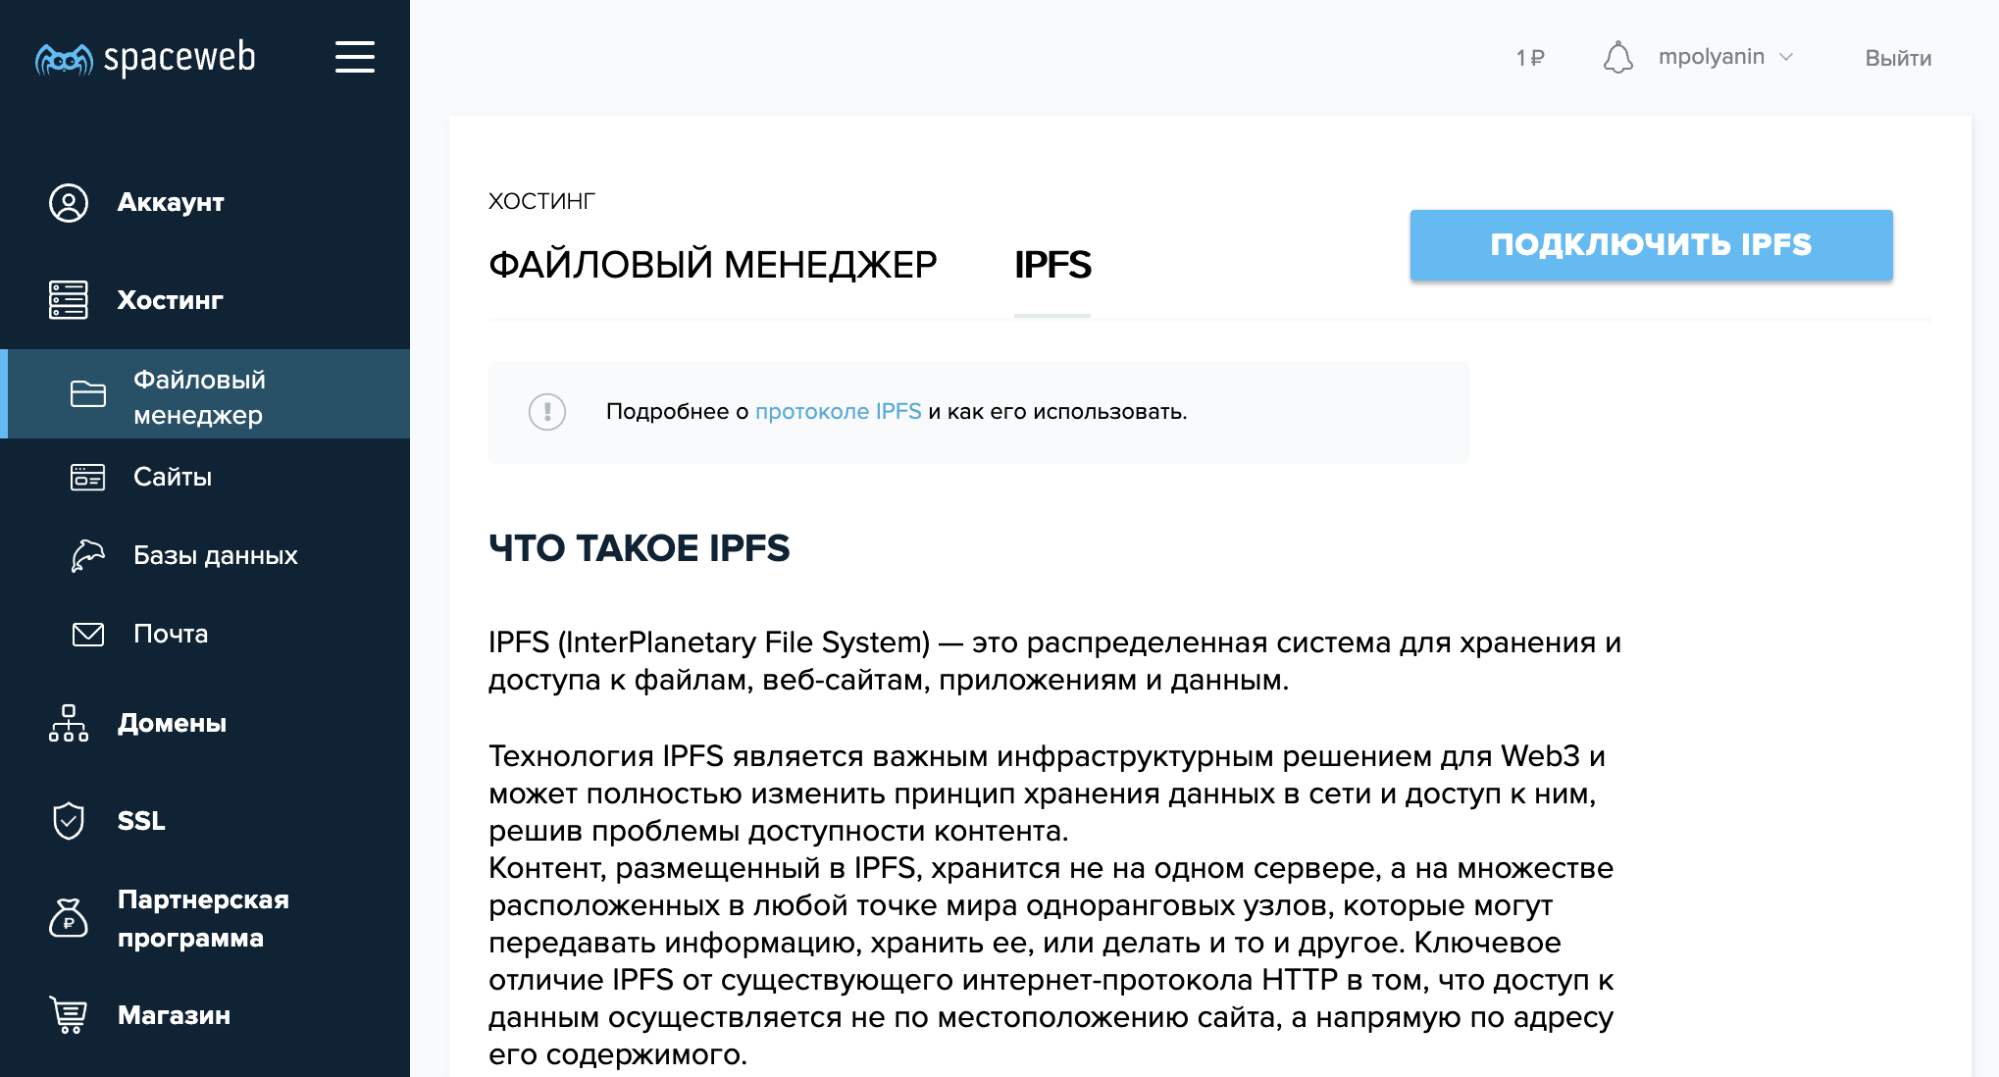Click the Магазин shopping cart icon
Viewport: 1999px width, 1077px height.
[66, 1015]
